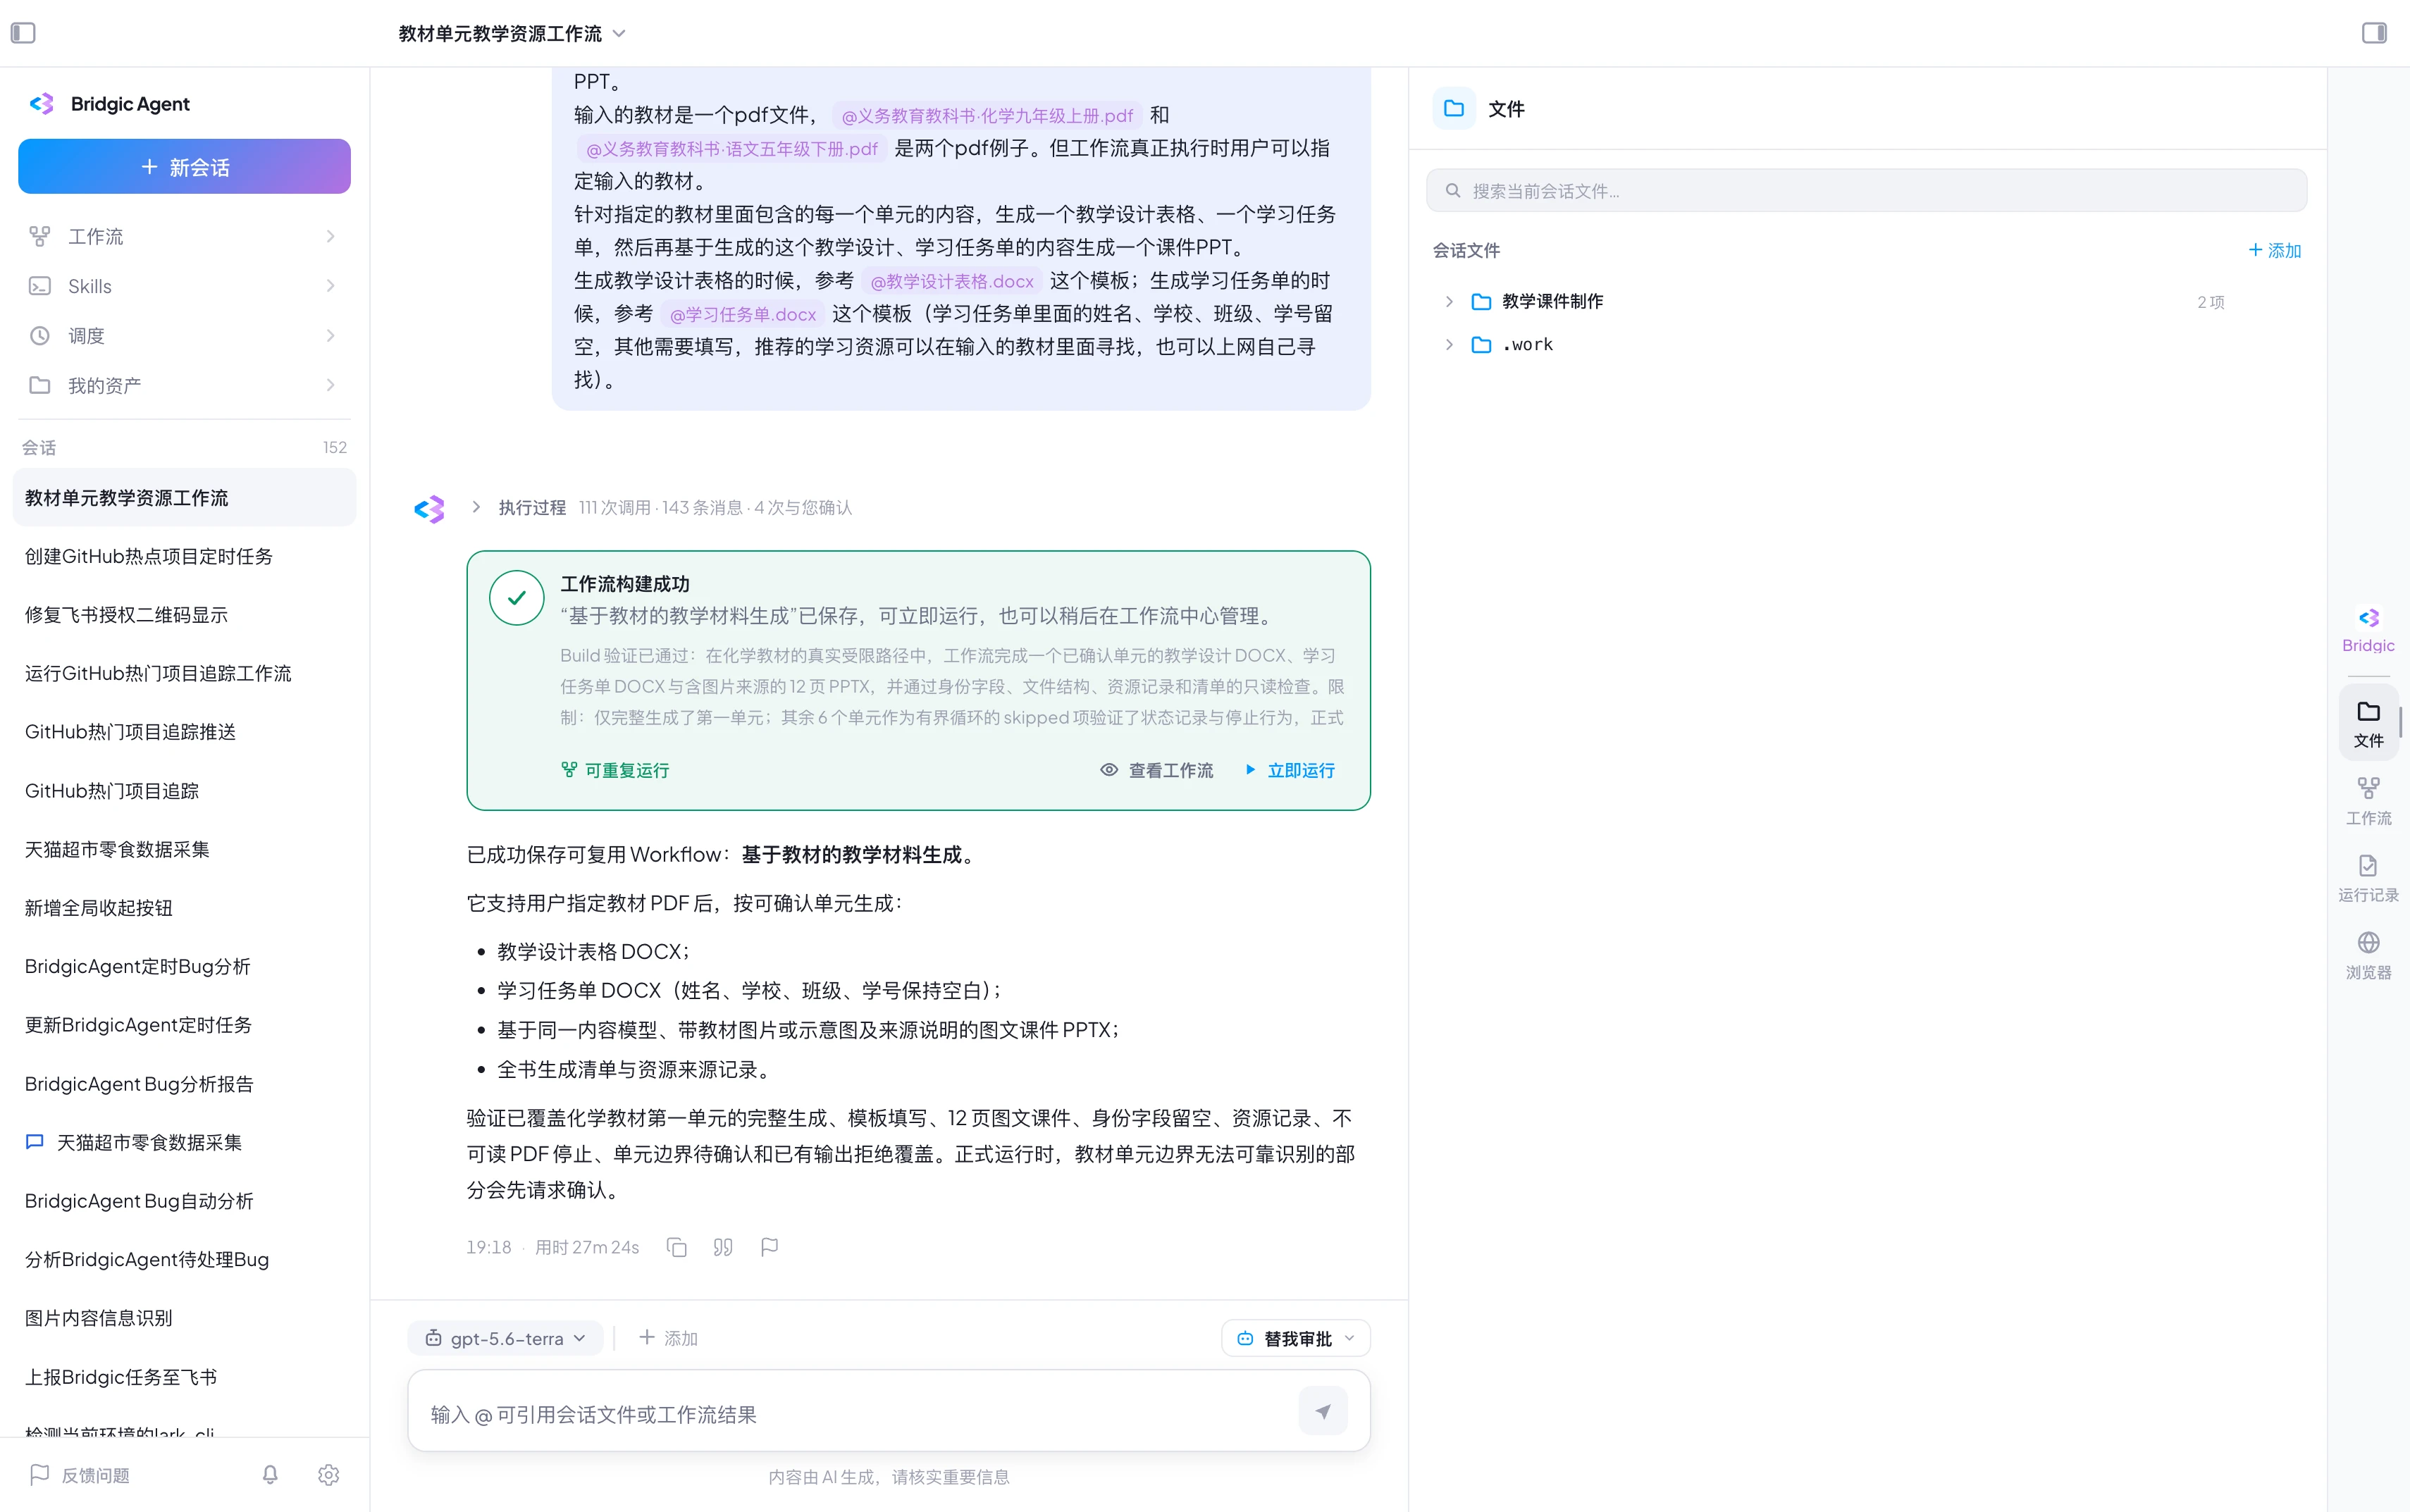
Task: Switch to 工作流 tab in right rail
Action: point(2368,802)
